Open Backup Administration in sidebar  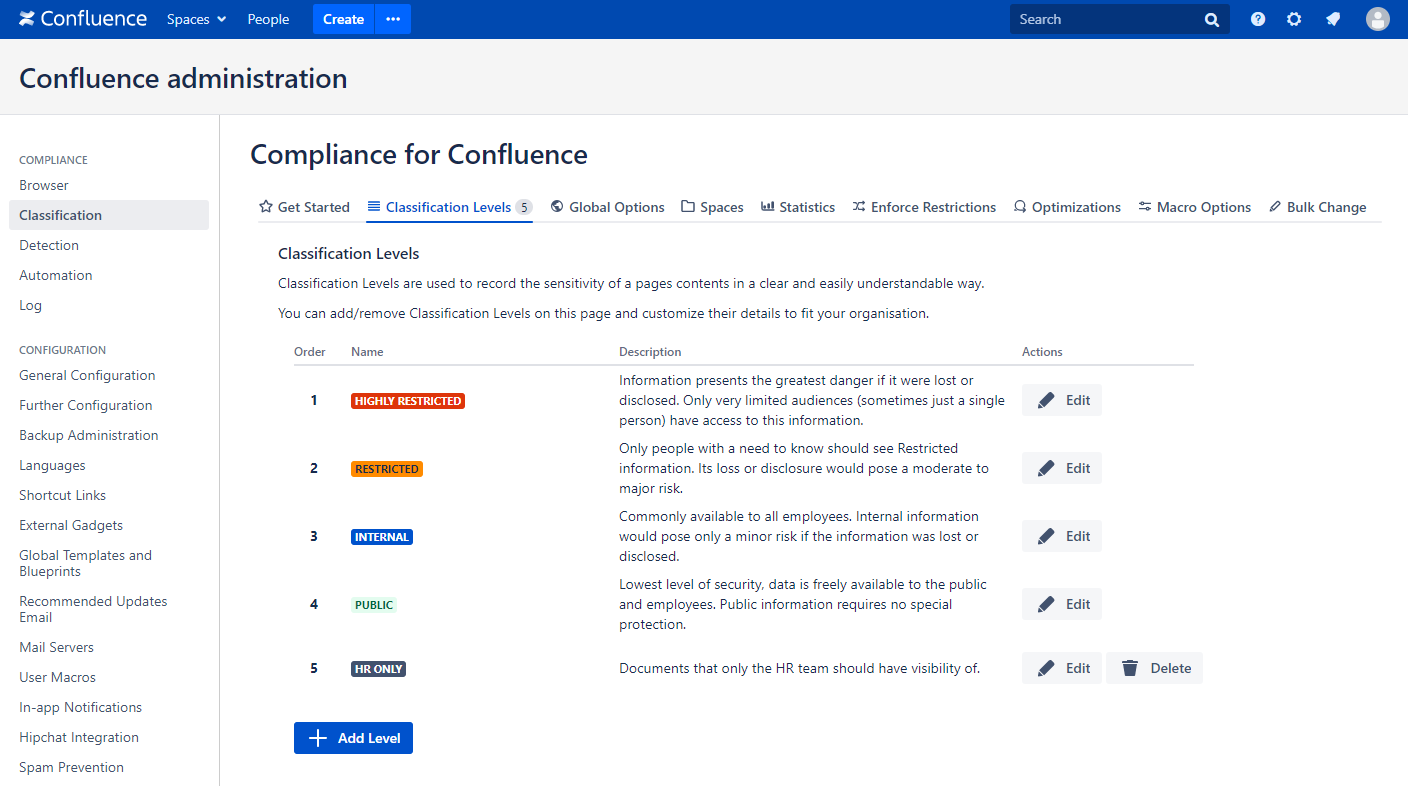point(89,435)
